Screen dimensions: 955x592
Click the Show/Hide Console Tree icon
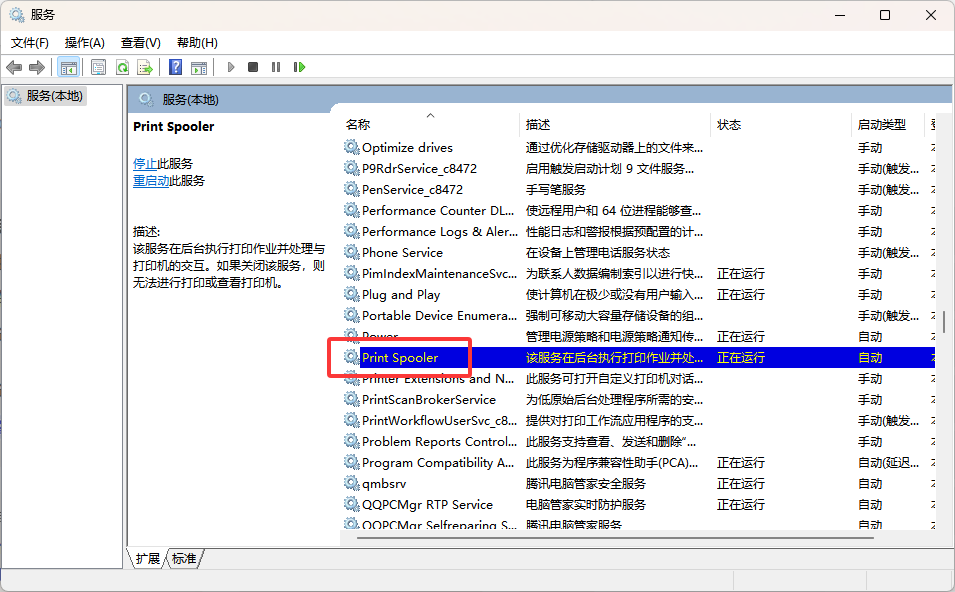point(68,67)
